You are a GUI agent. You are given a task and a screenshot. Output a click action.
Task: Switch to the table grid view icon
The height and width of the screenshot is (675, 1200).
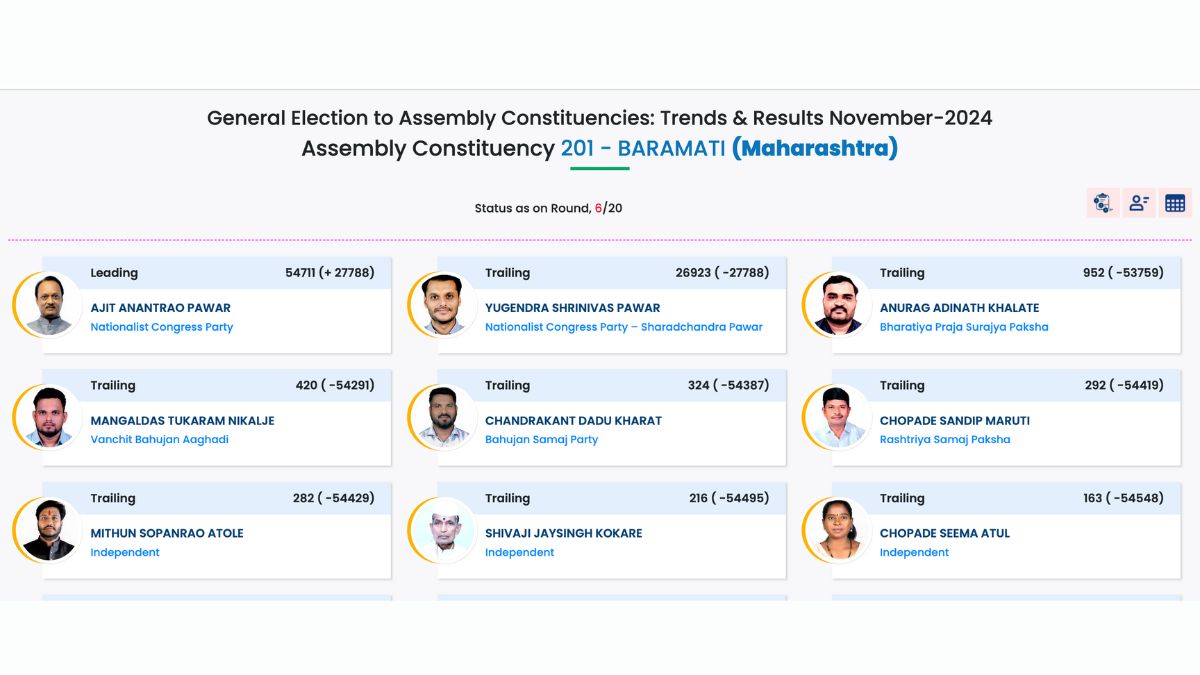[x=1175, y=203]
